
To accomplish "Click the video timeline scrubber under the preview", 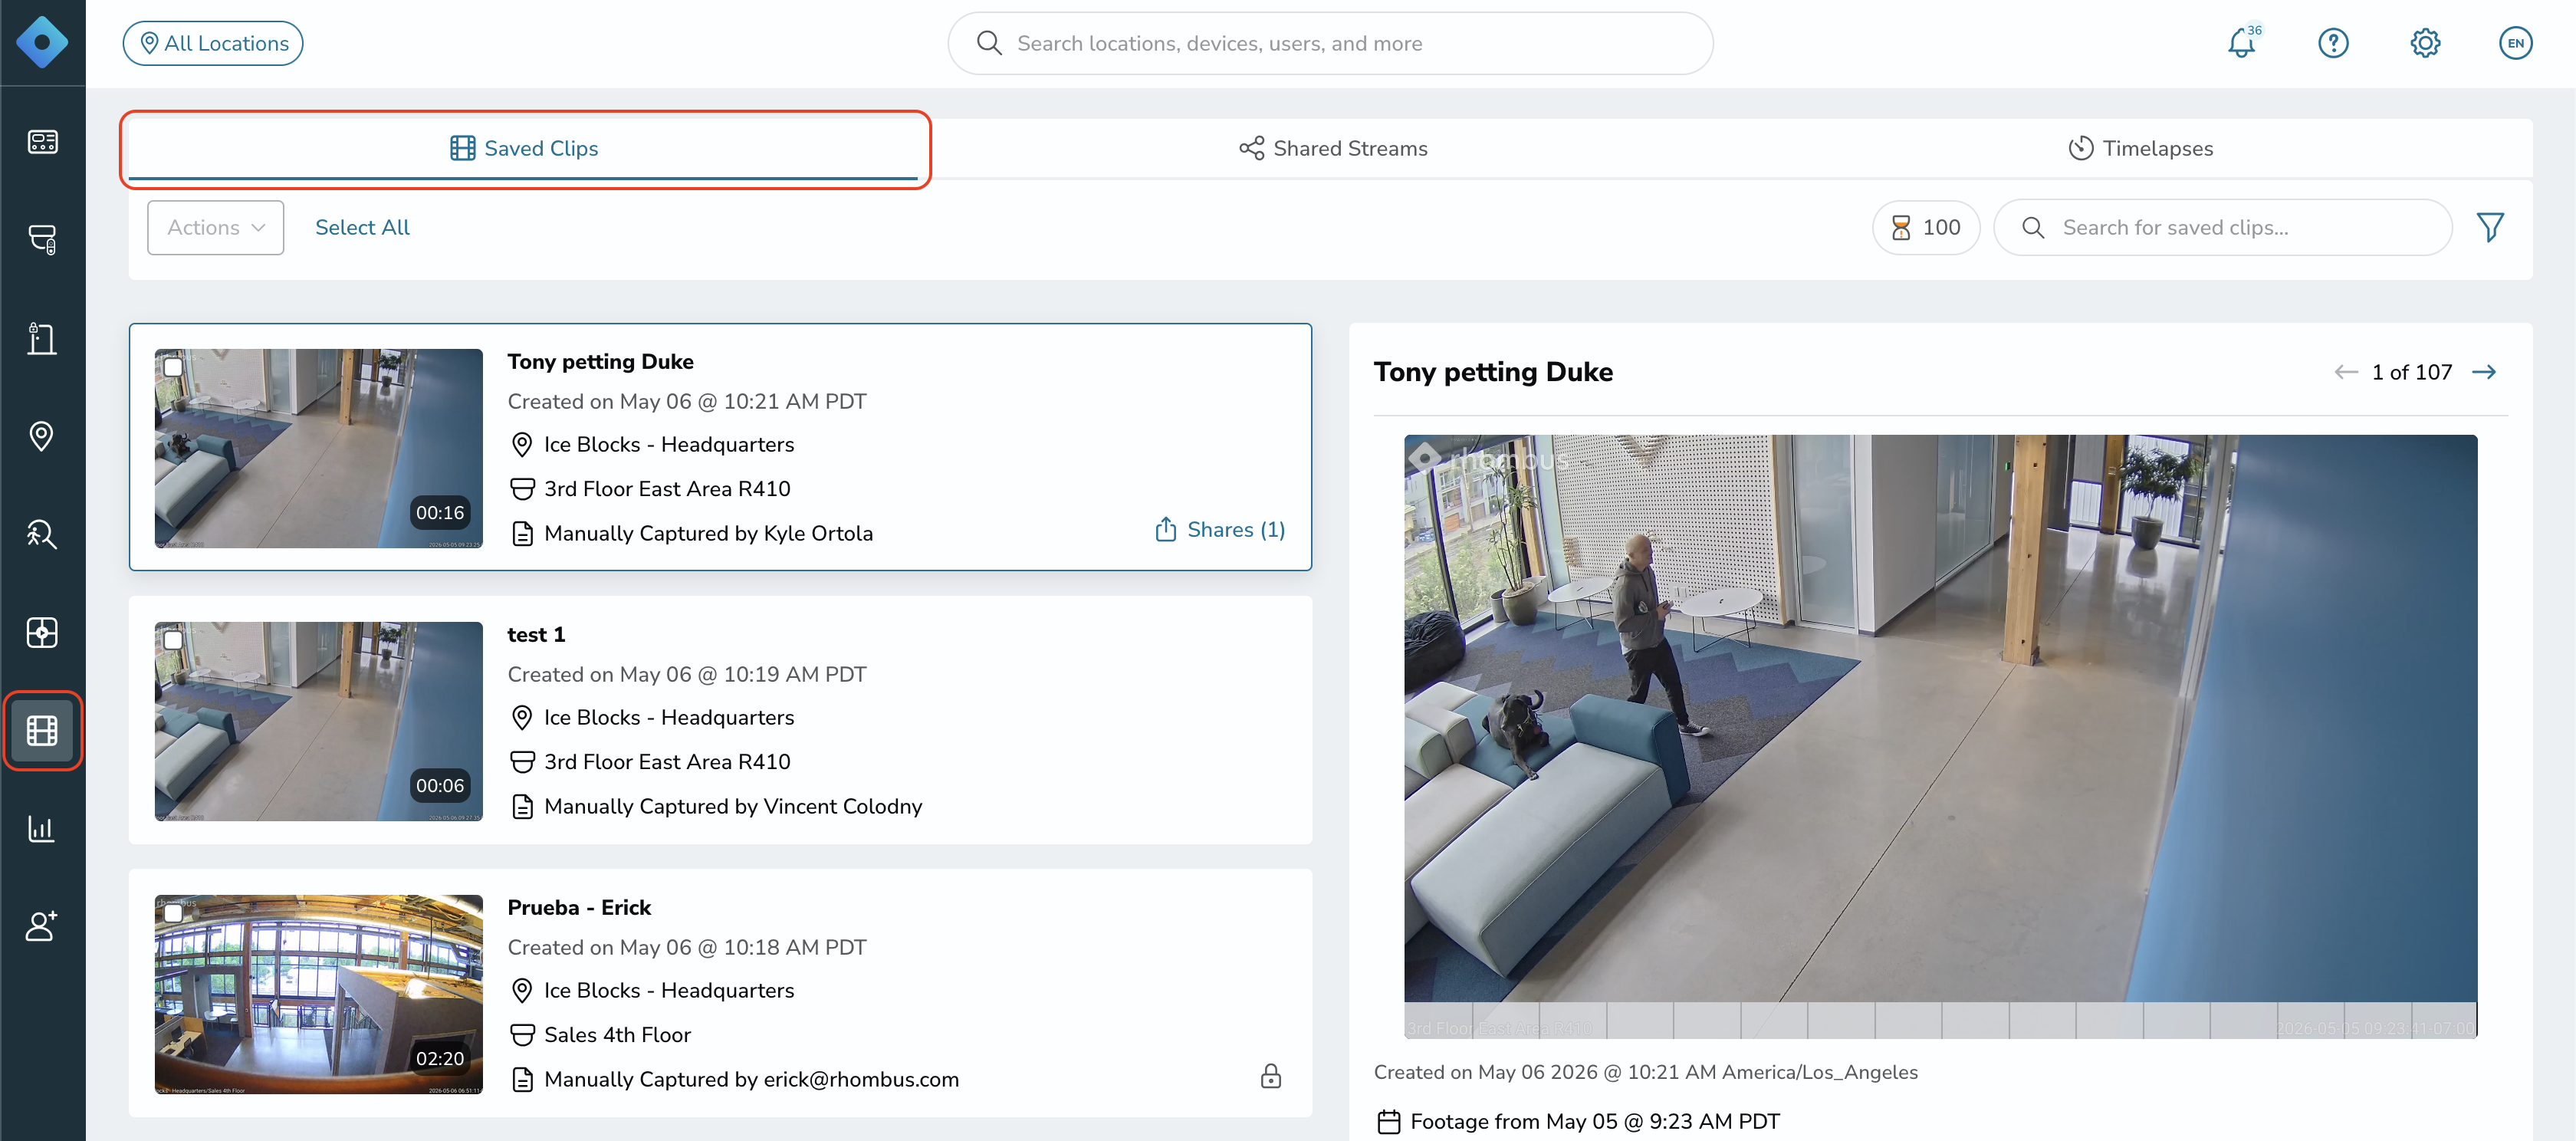I will point(1940,1019).
